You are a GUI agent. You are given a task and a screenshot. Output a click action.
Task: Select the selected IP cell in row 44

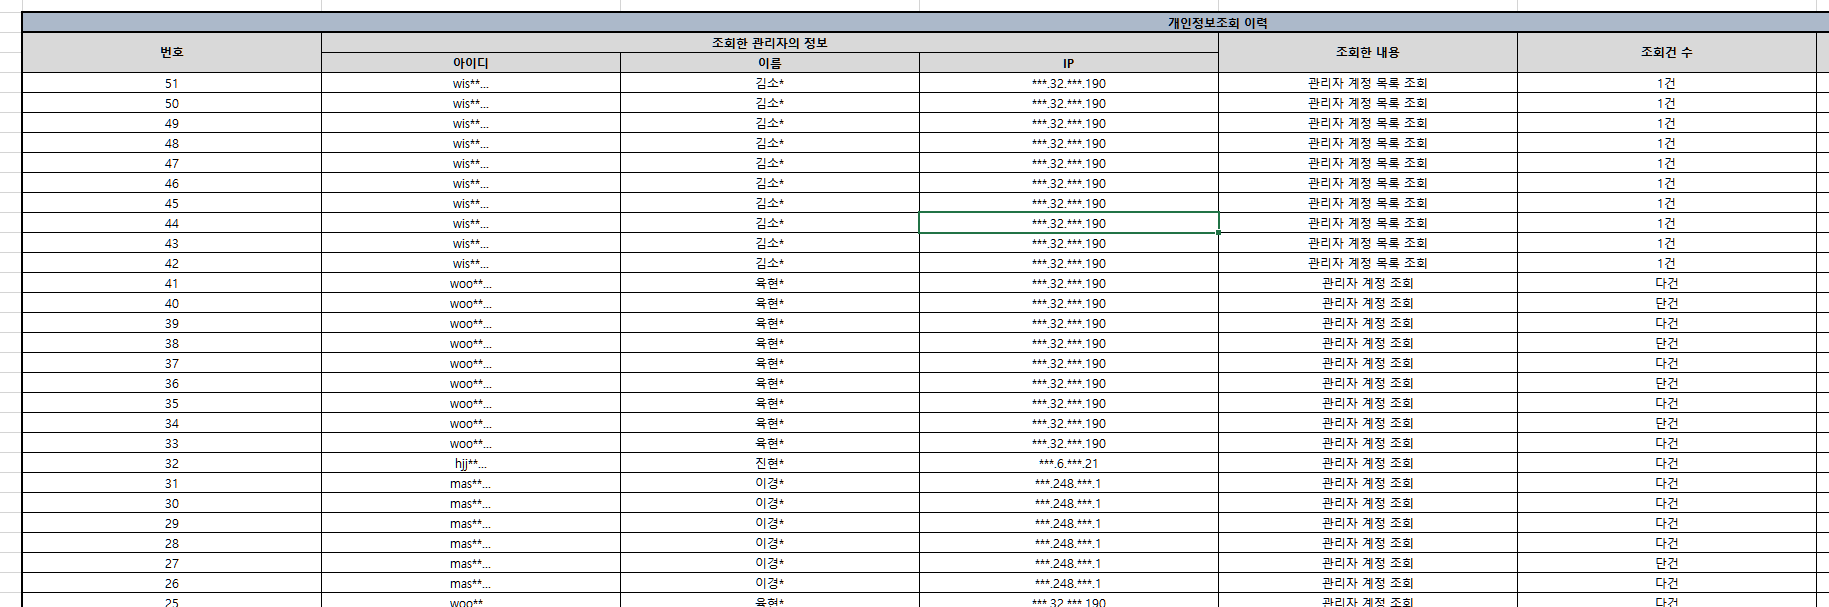pos(1068,223)
